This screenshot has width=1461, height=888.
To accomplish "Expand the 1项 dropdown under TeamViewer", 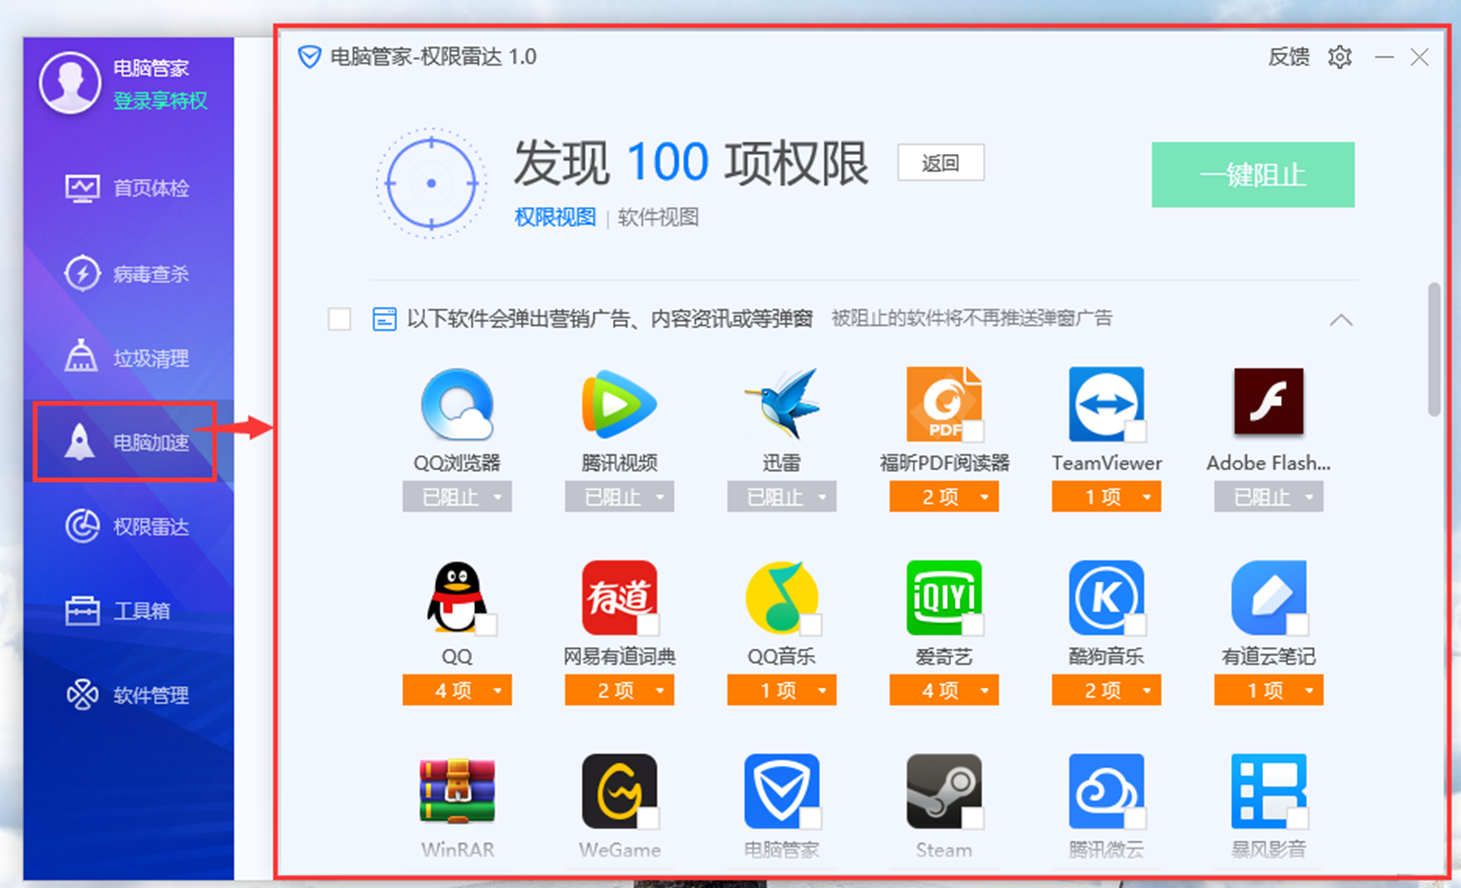I will click(1106, 497).
